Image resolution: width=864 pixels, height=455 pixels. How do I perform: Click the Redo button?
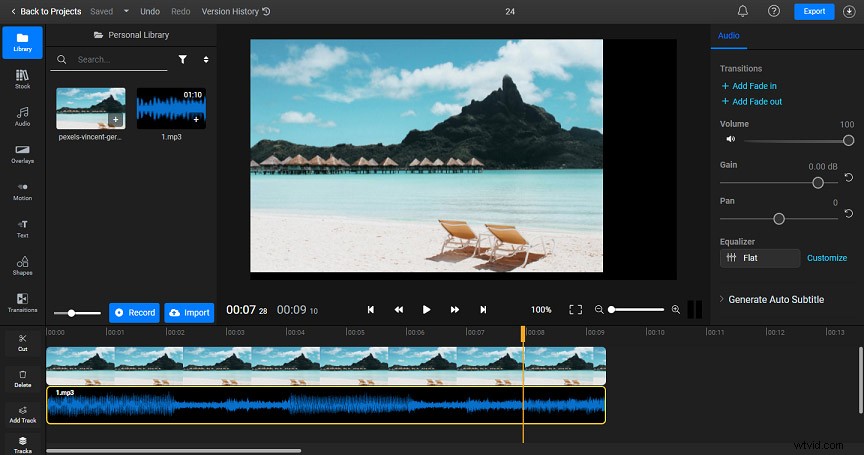180,11
